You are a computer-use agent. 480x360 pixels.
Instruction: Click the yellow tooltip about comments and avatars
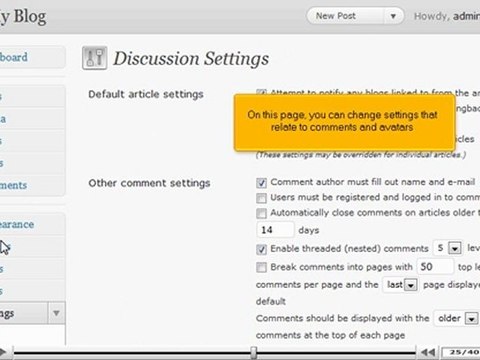click(345, 123)
